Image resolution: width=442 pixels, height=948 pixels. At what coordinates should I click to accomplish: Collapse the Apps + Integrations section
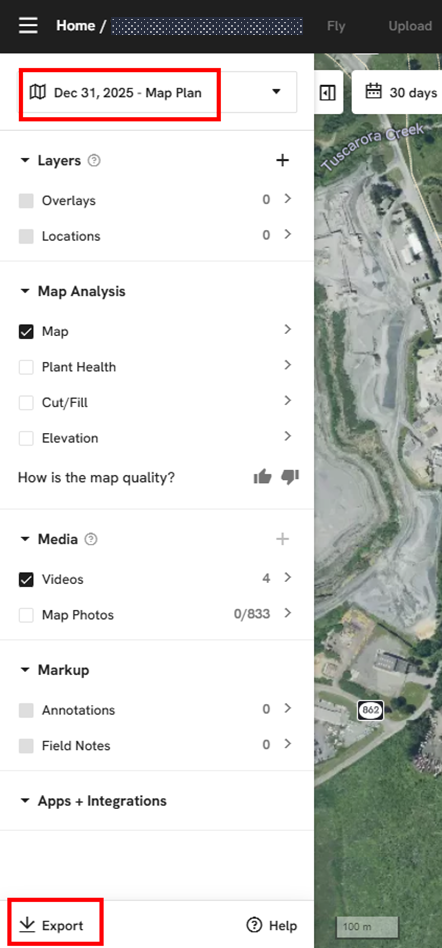(25, 801)
